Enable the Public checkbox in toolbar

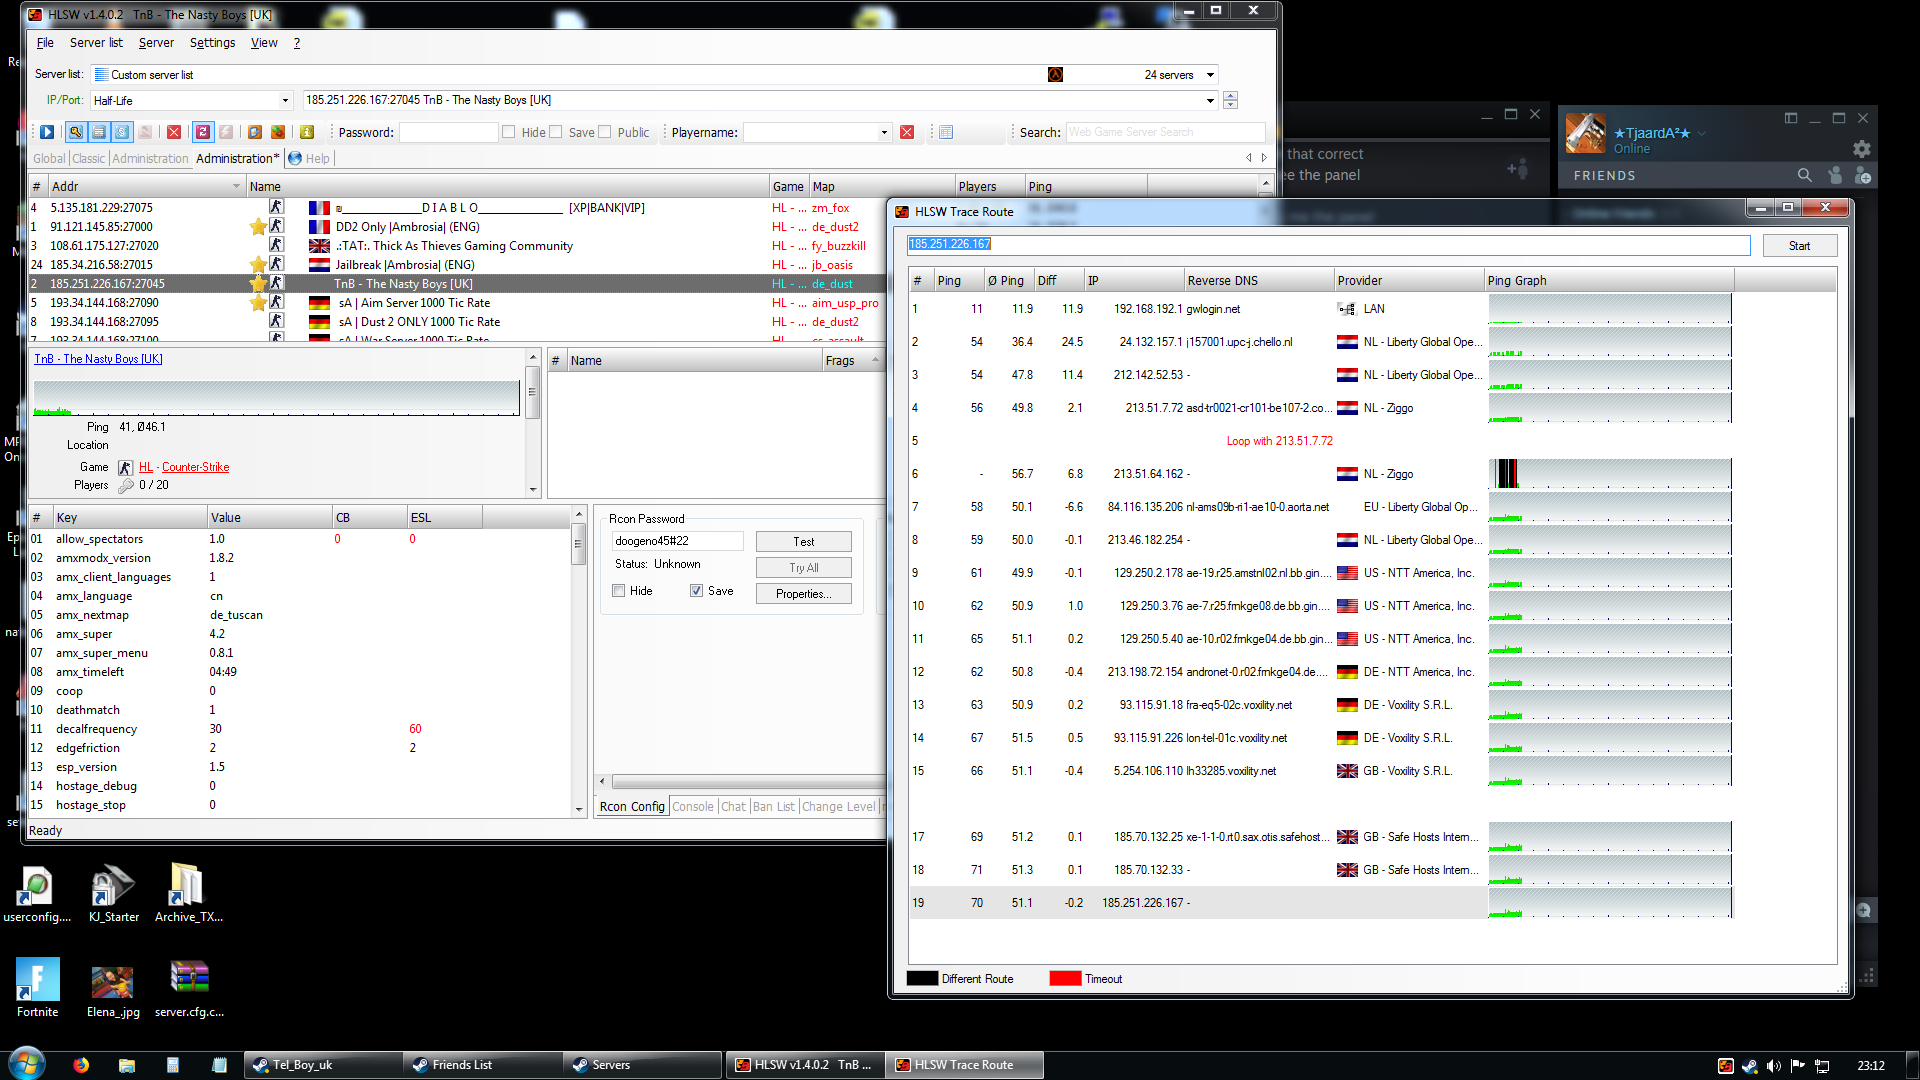605,132
